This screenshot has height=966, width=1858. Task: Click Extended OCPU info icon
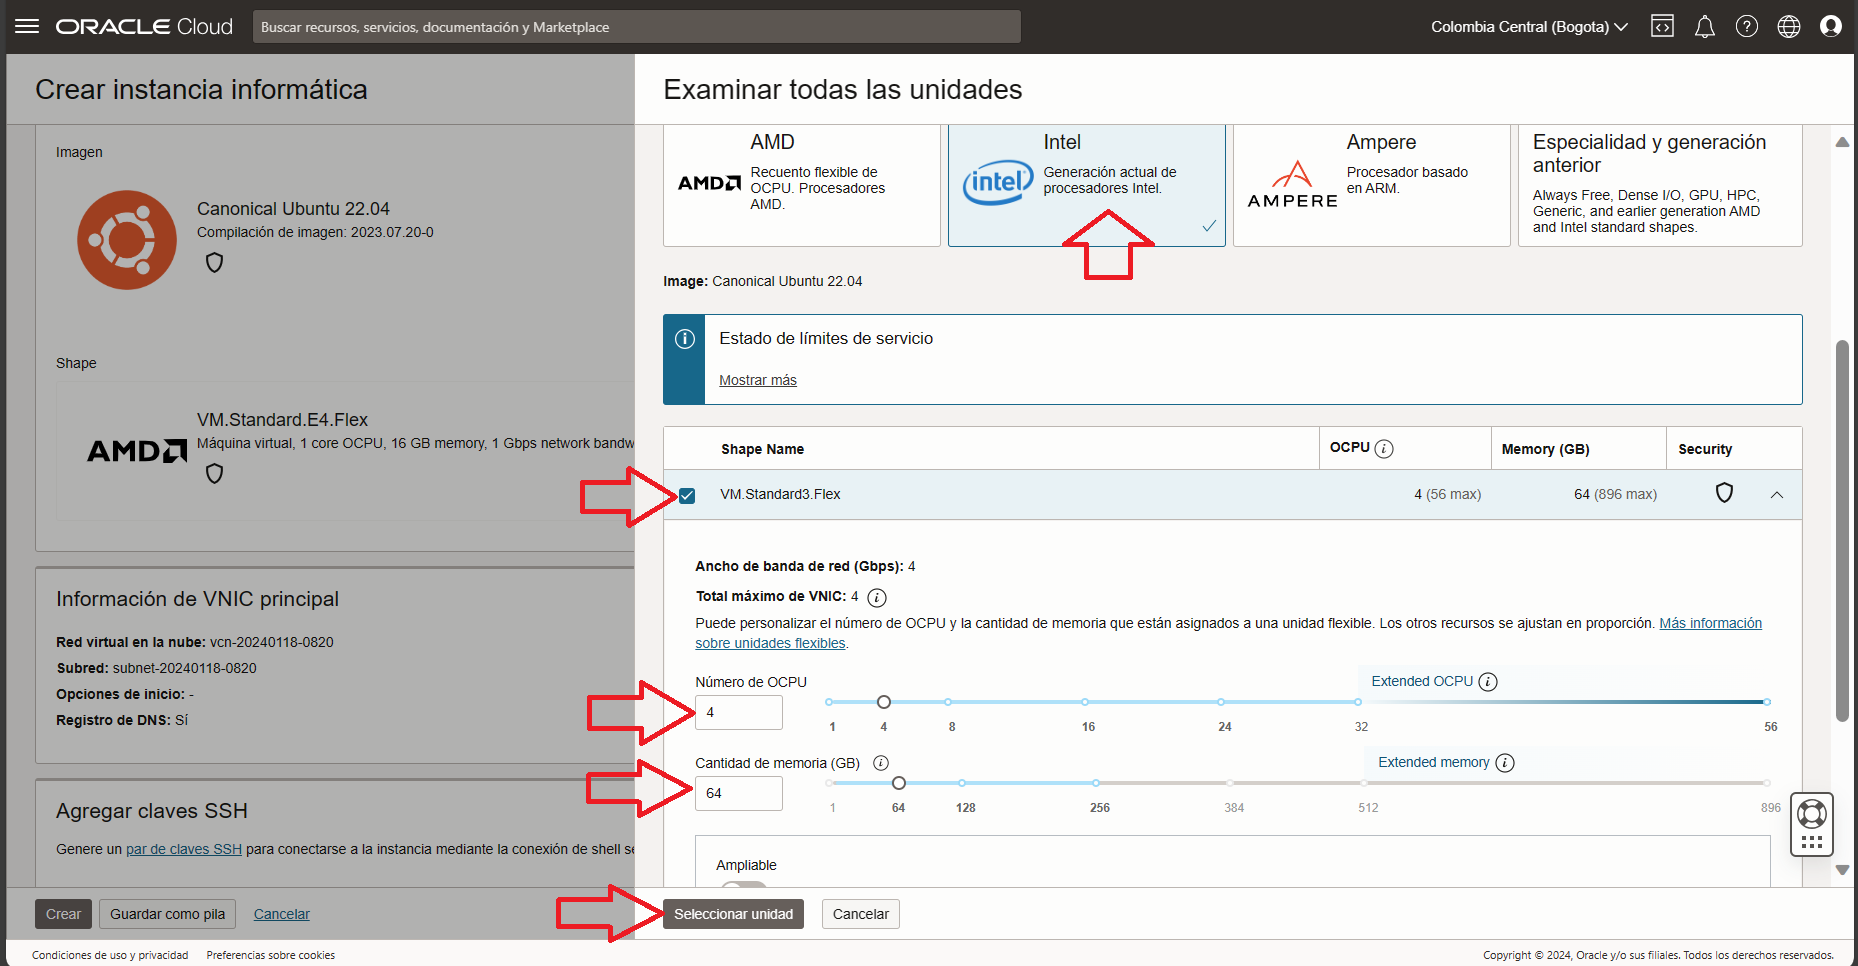1488,682
